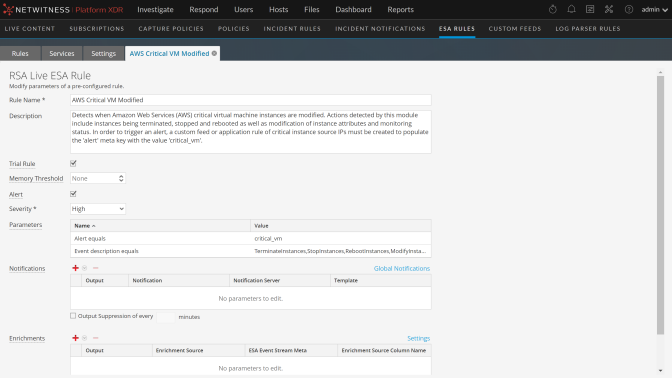Sort parameters by Name column
The image size is (672, 378).
click(160, 225)
